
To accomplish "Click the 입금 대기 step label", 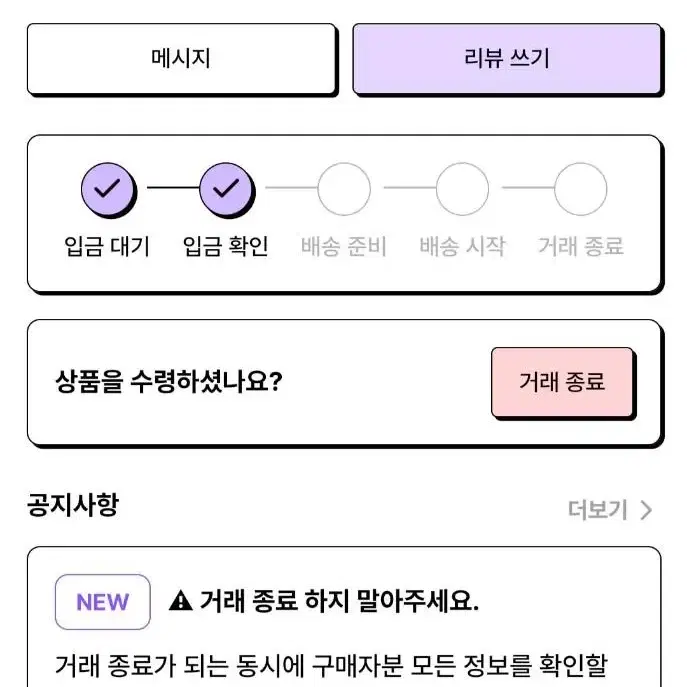I will [107, 246].
